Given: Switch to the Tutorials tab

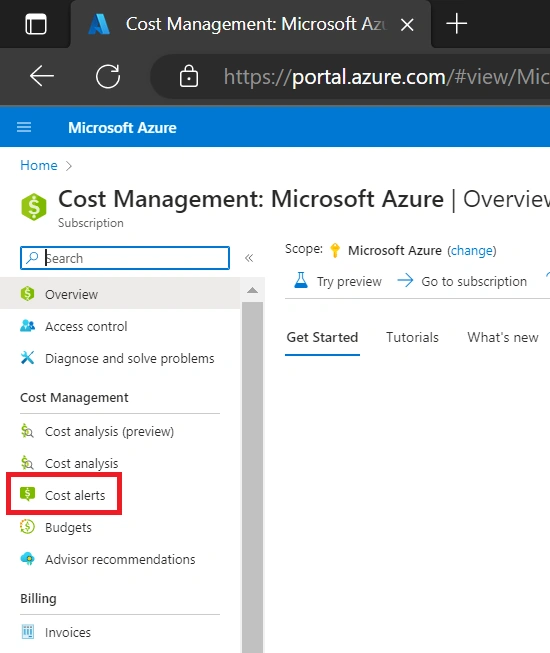Looking at the screenshot, I should [412, 337].
